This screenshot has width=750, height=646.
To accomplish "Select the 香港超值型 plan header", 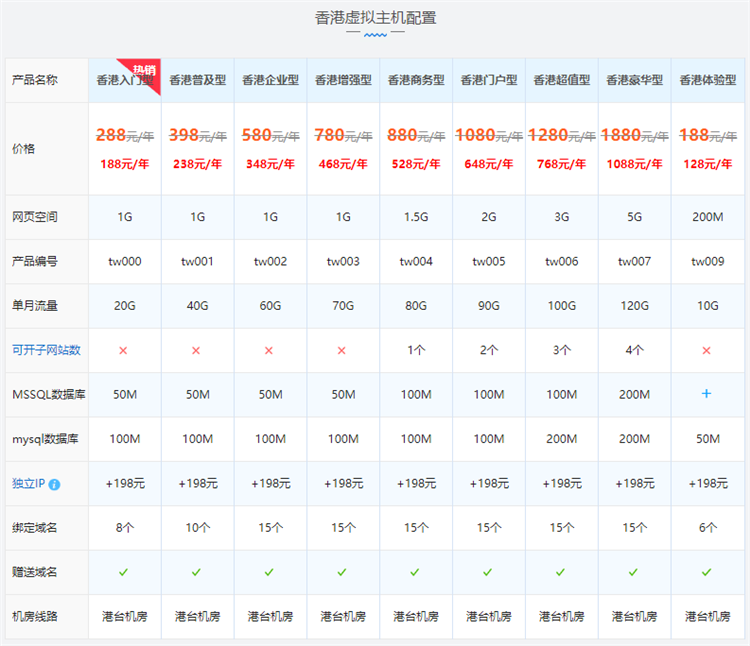I will pos(561,80).
